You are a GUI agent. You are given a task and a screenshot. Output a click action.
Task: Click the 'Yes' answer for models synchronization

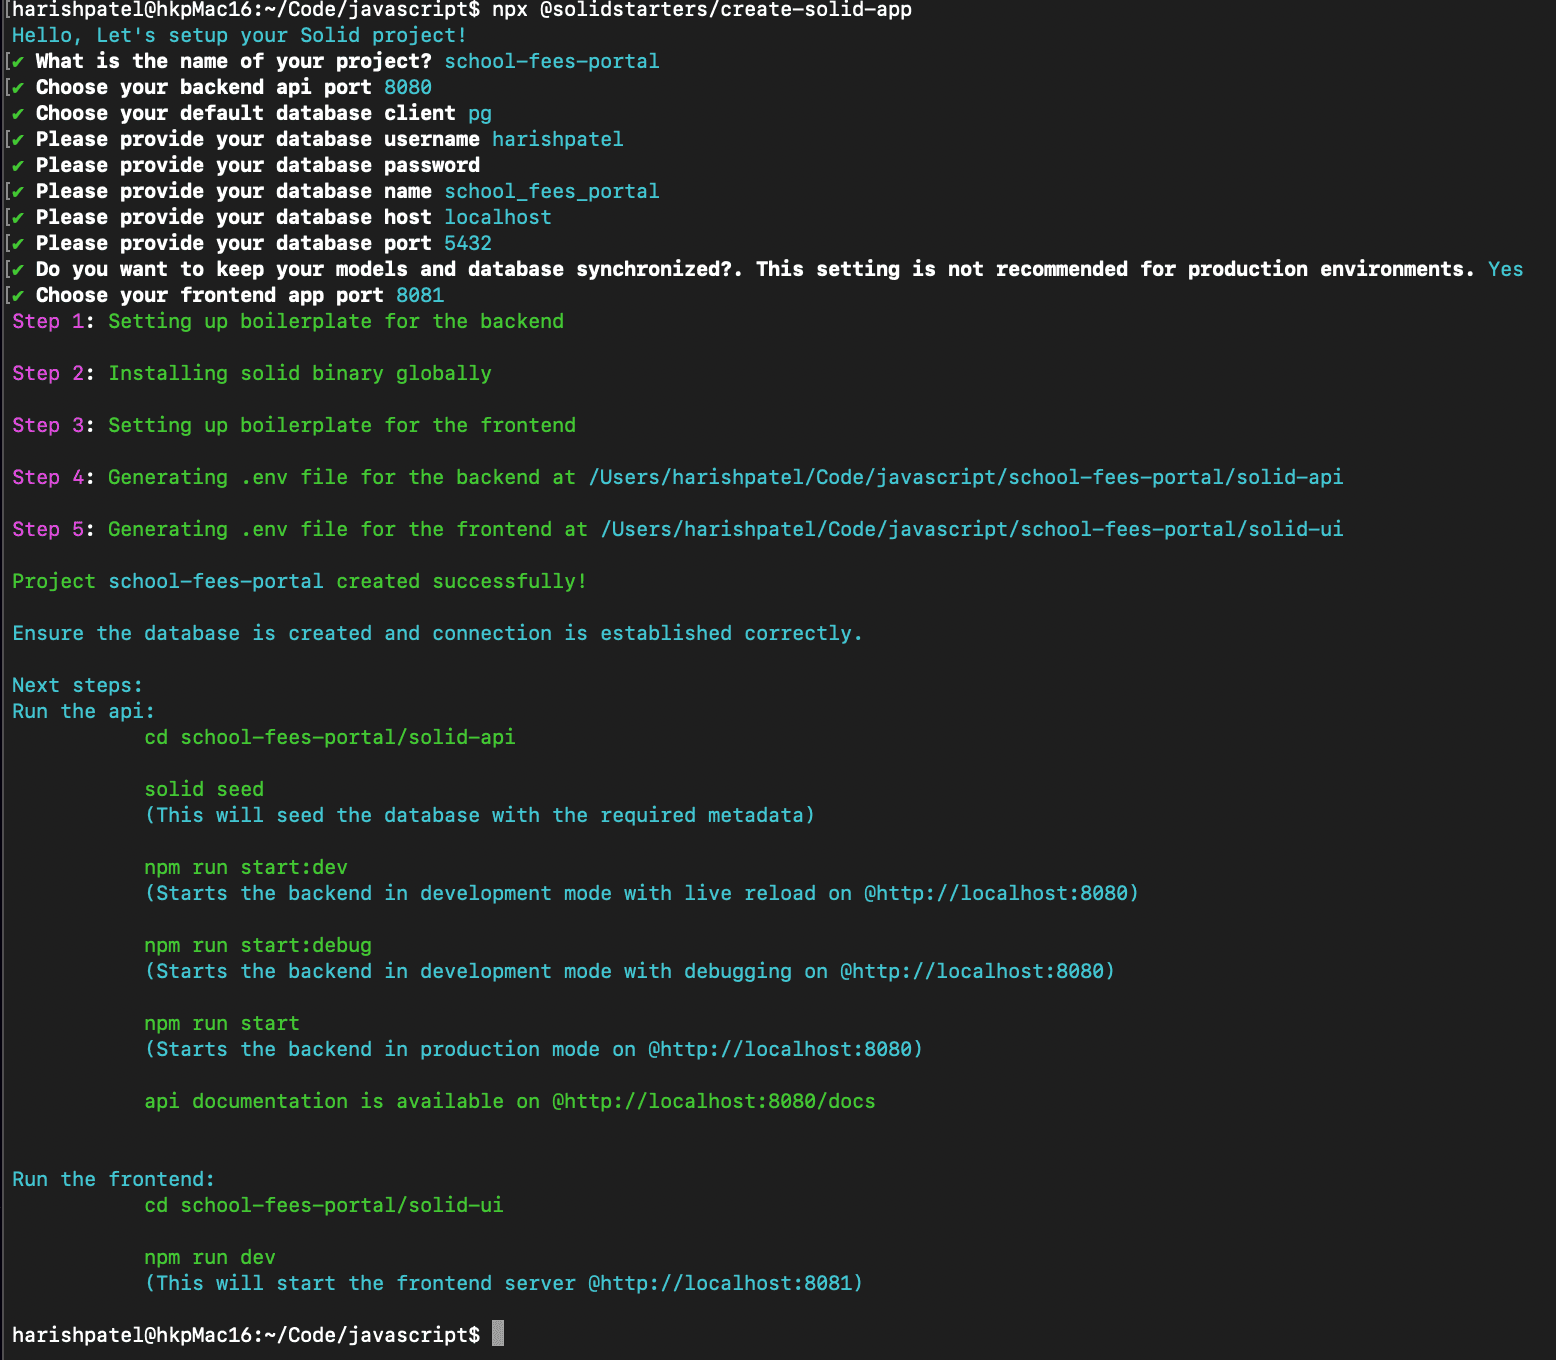tap(1506, 269)
